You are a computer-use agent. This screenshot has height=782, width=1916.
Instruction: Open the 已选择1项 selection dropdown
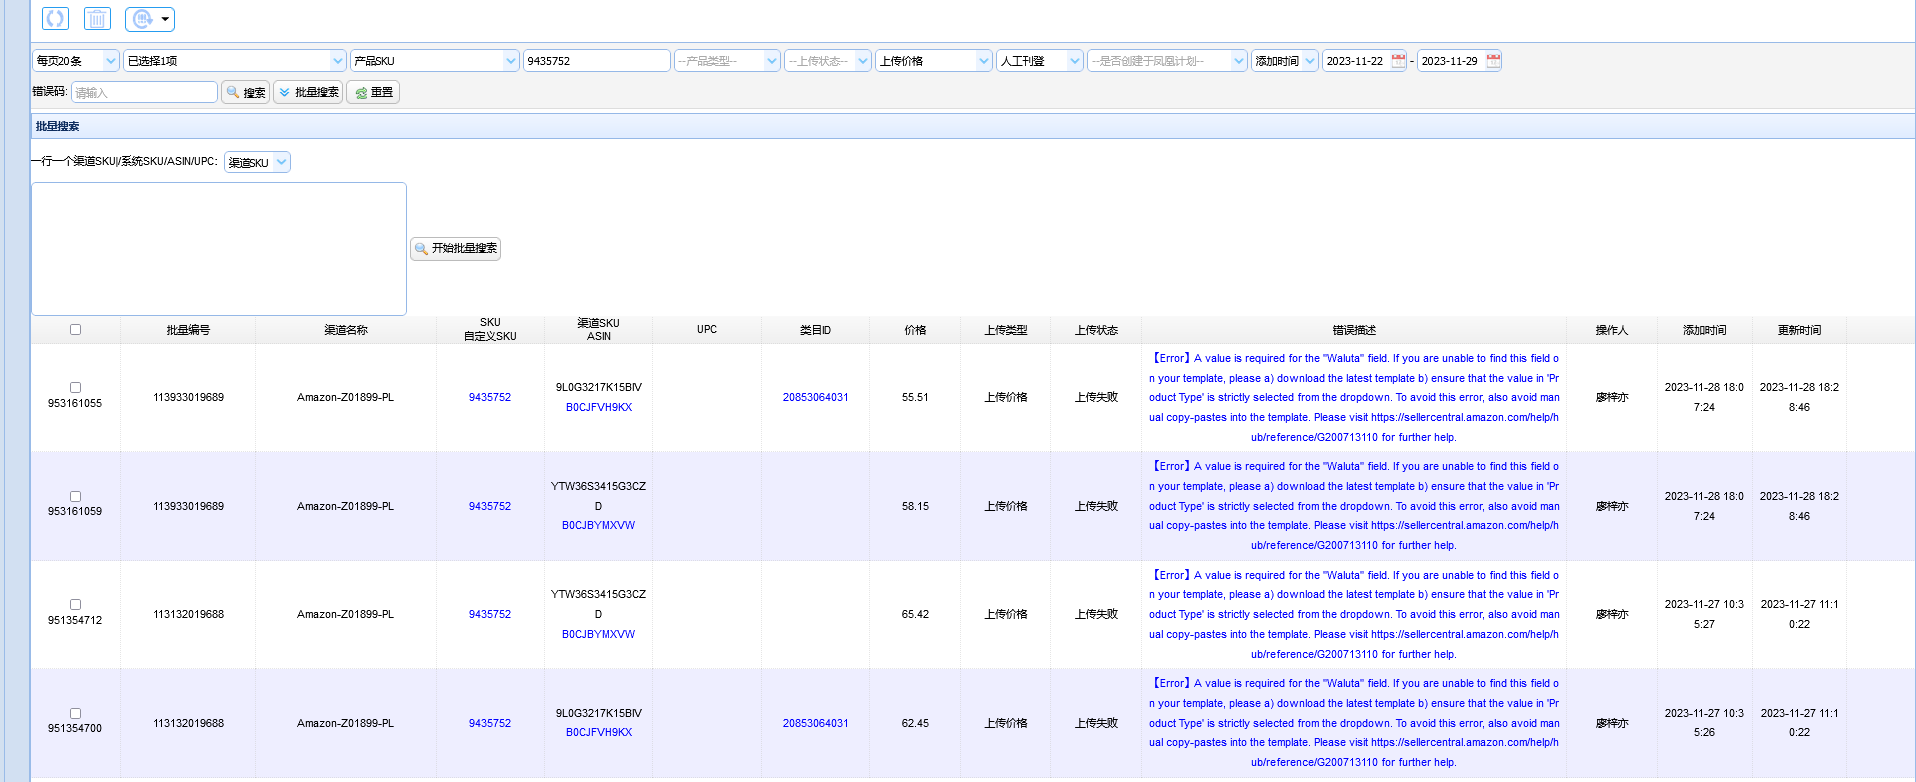pyautogui.click(x=235, y=61)
